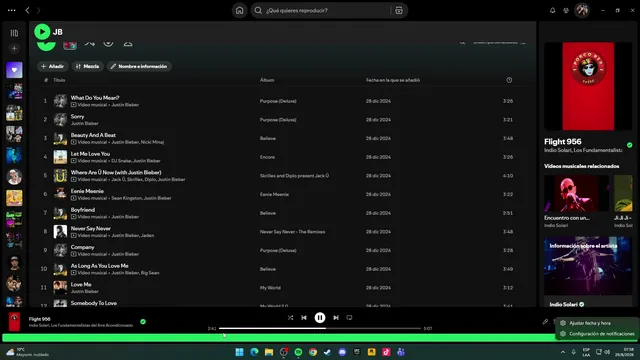640x360 pixels.
Task: Open Never Say Never - The Remixes album
Action: coord(292,232)
